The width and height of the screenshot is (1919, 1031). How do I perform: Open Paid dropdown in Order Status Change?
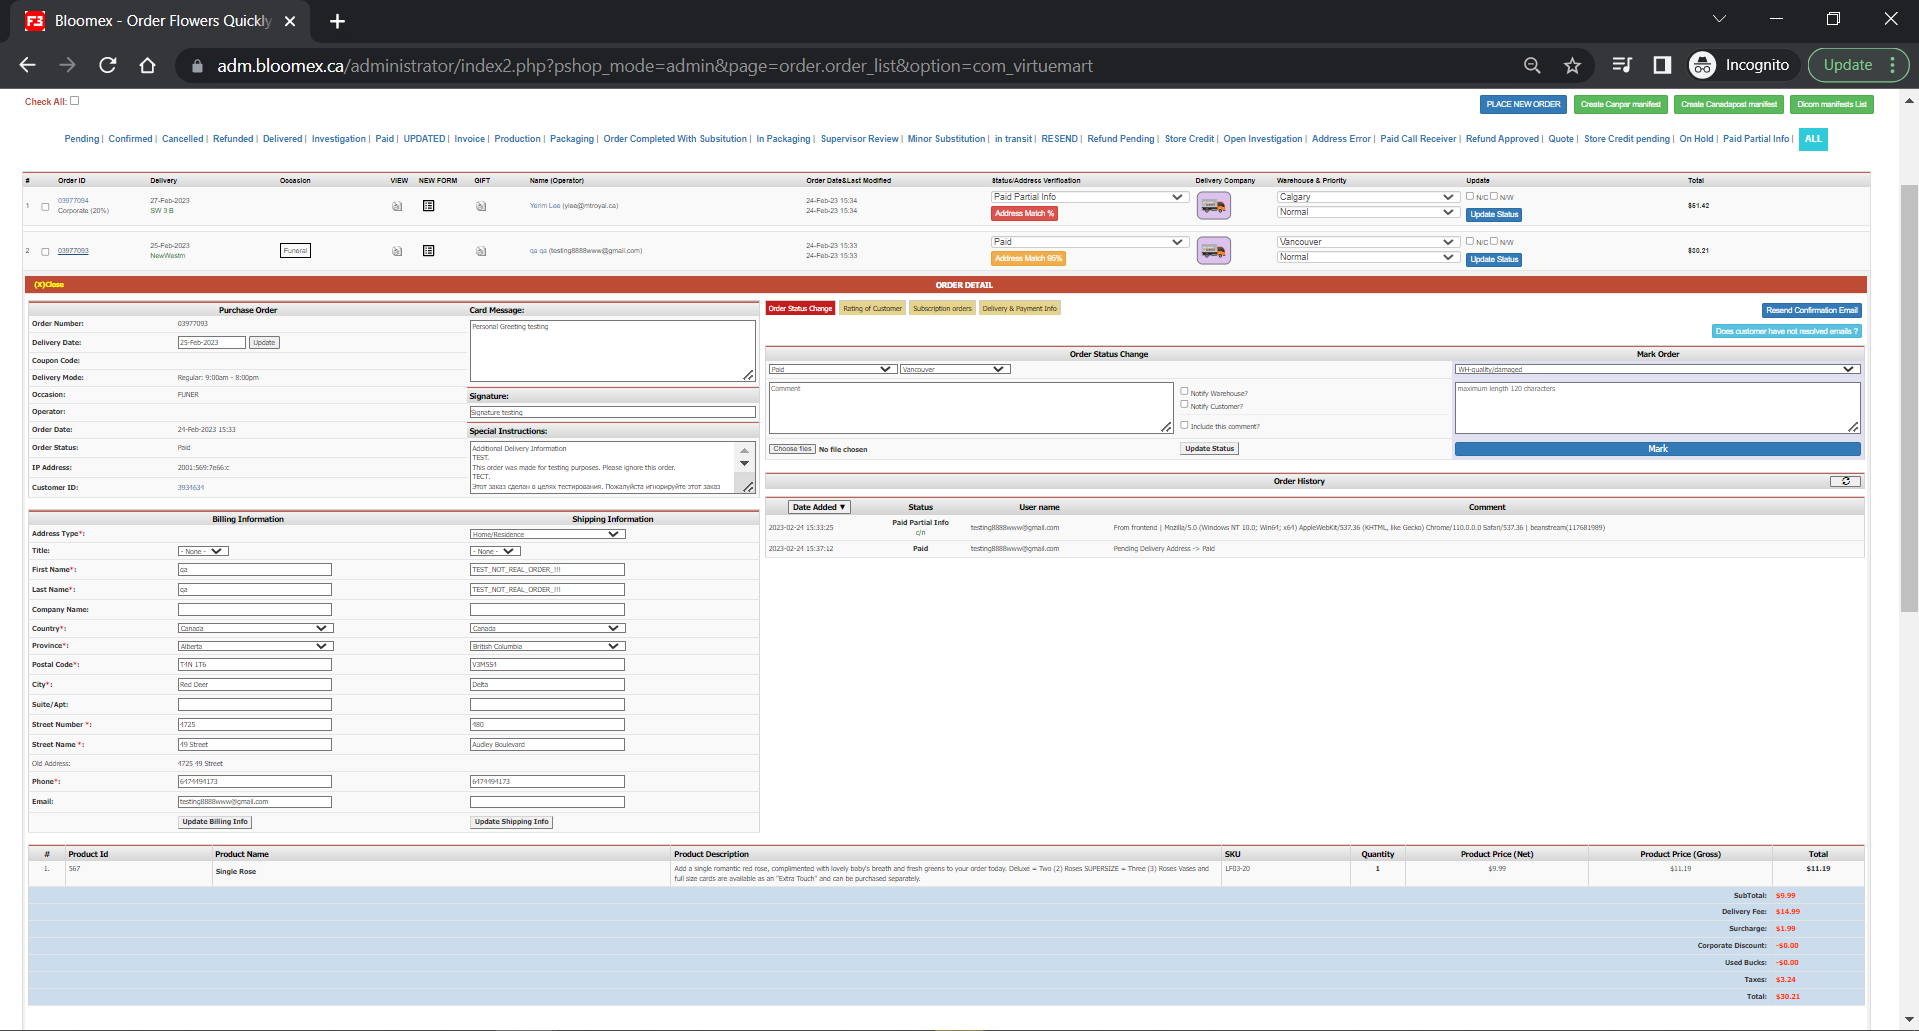832,369
